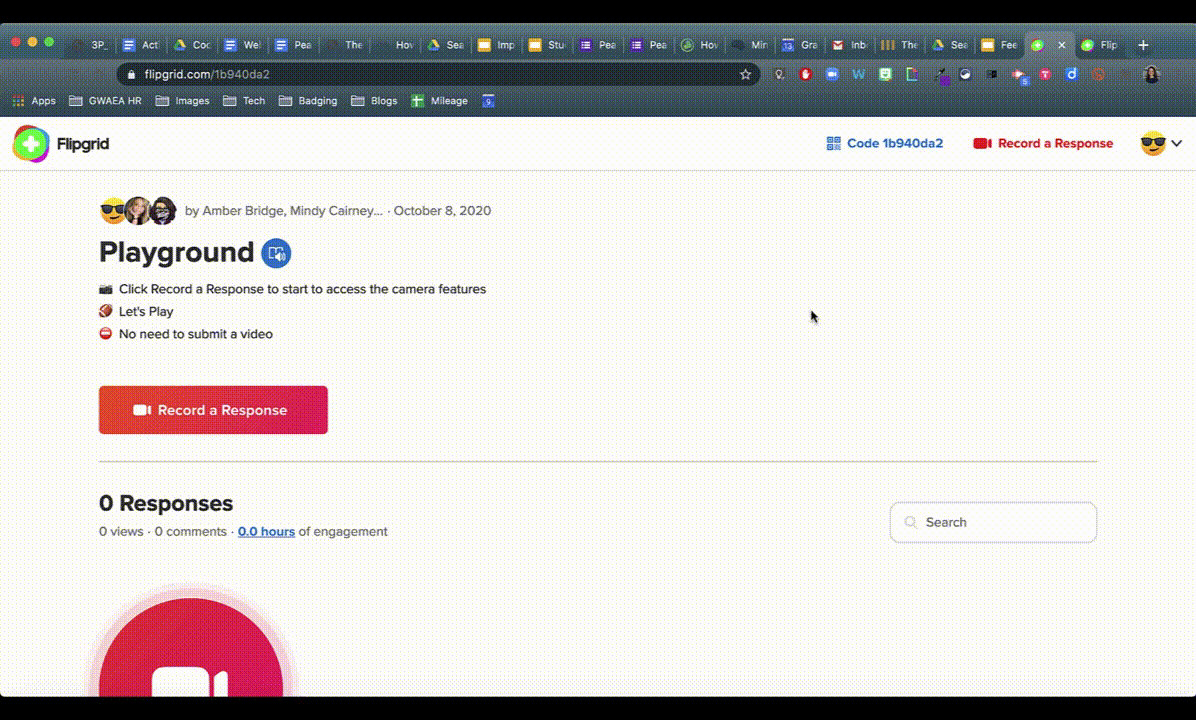This screenshot has width=1196, height=720.
Task: Open the Images bookmarks folder
Action: [x=182, y=101]
